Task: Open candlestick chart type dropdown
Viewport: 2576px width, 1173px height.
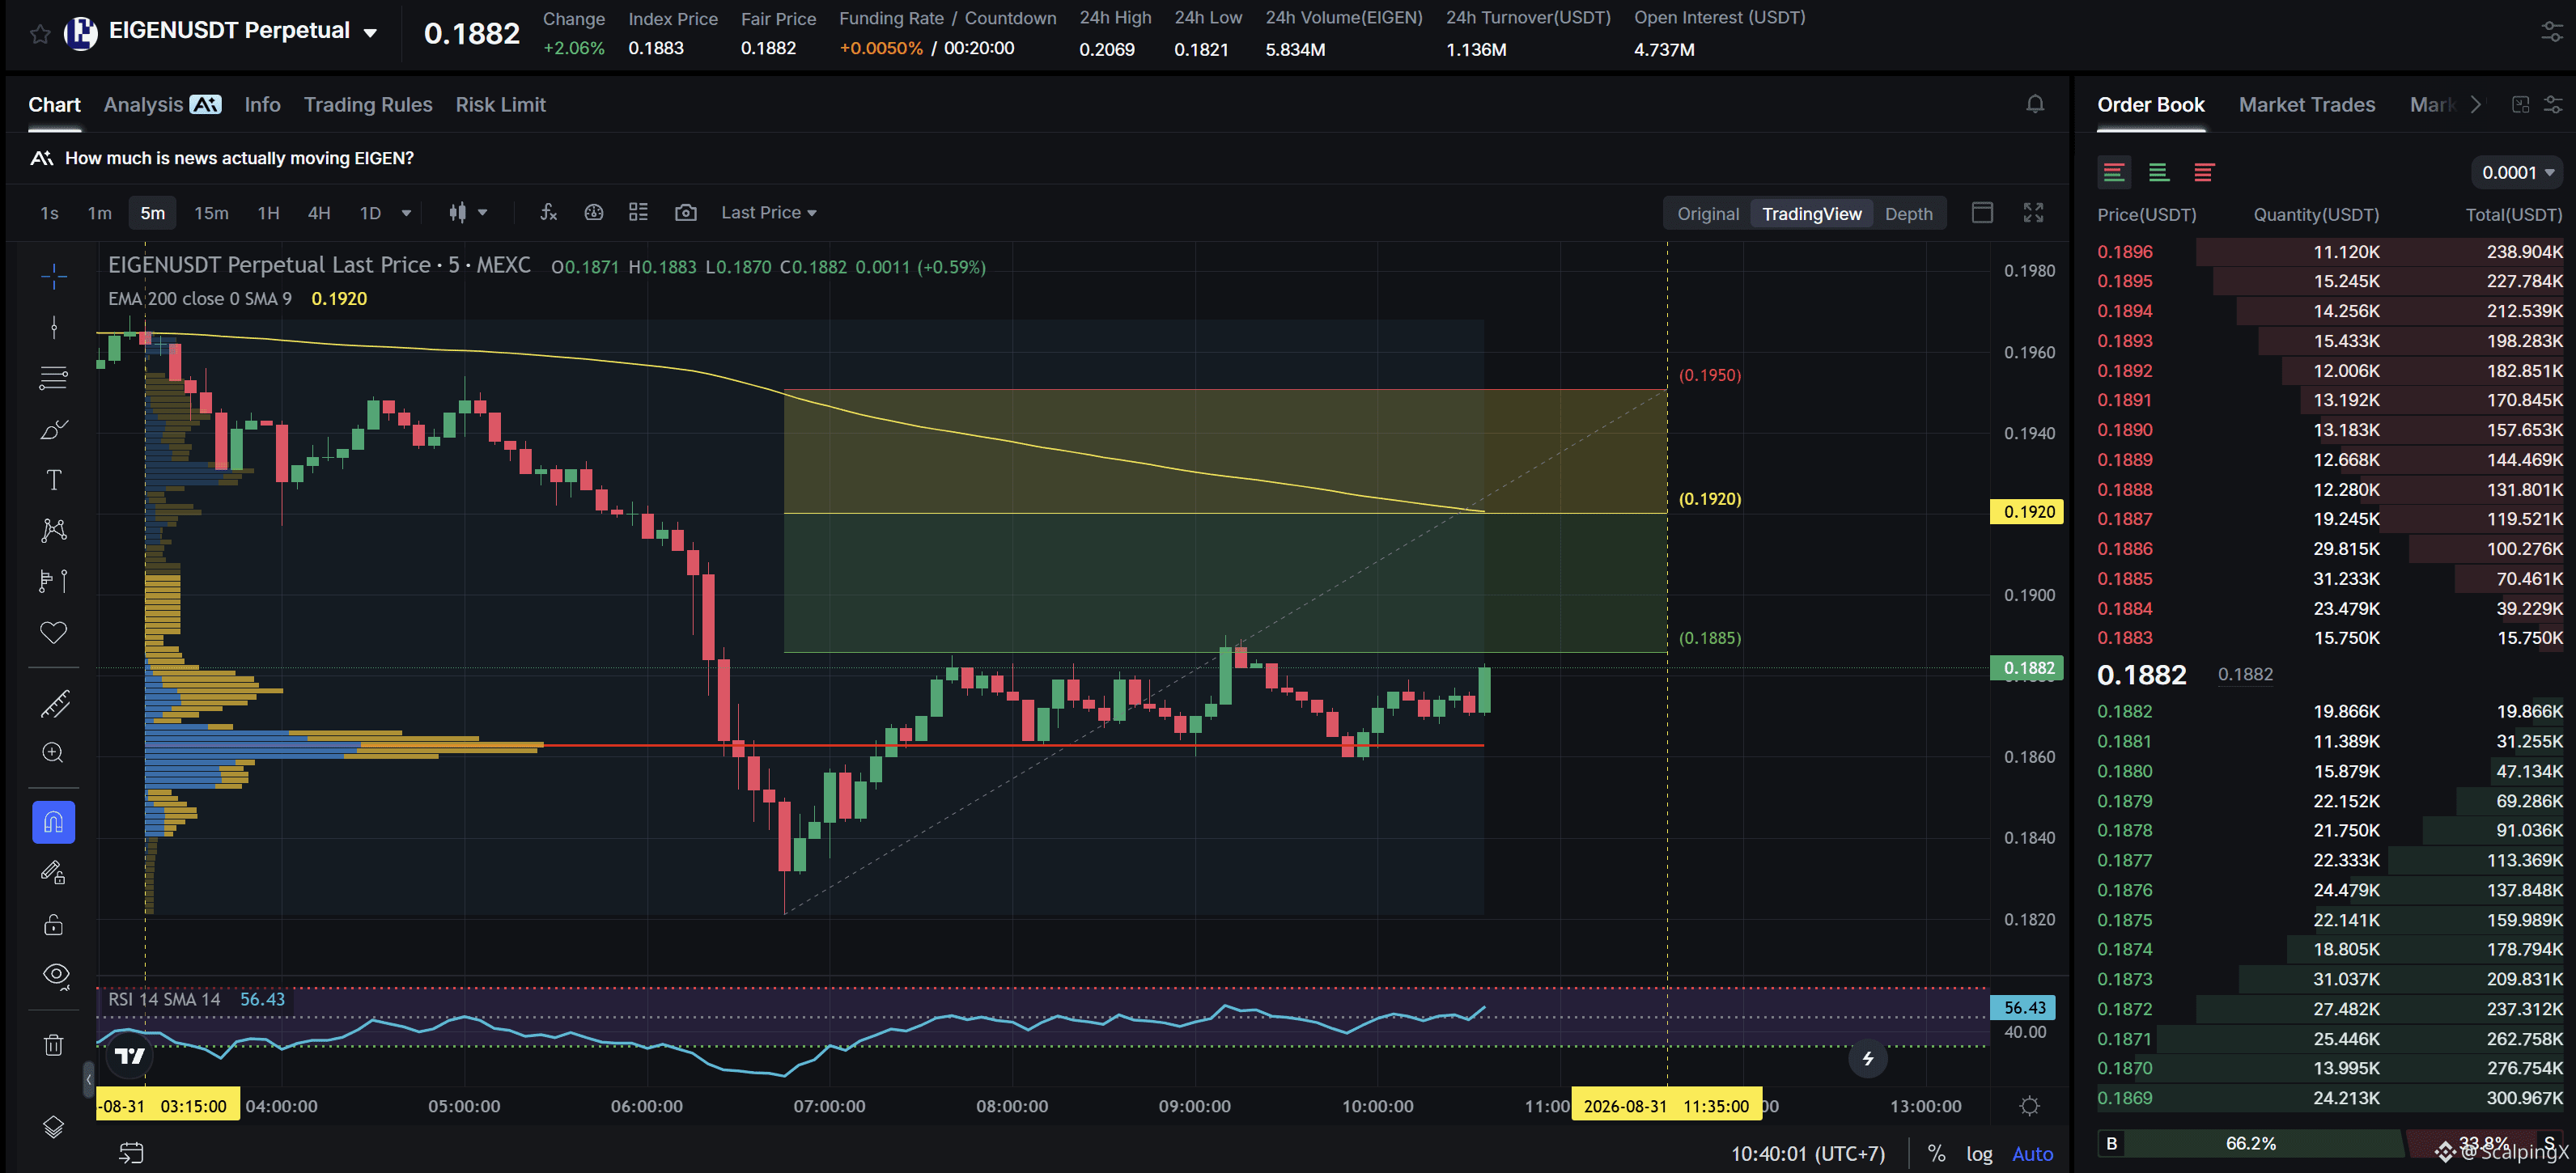Action: pyautogui.click(x=467, y=212)
